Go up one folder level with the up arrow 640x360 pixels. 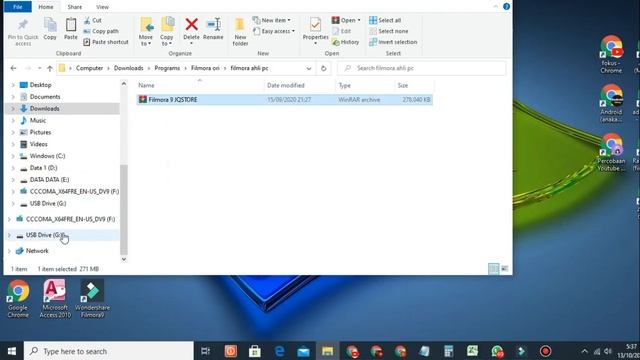point(49,68)
